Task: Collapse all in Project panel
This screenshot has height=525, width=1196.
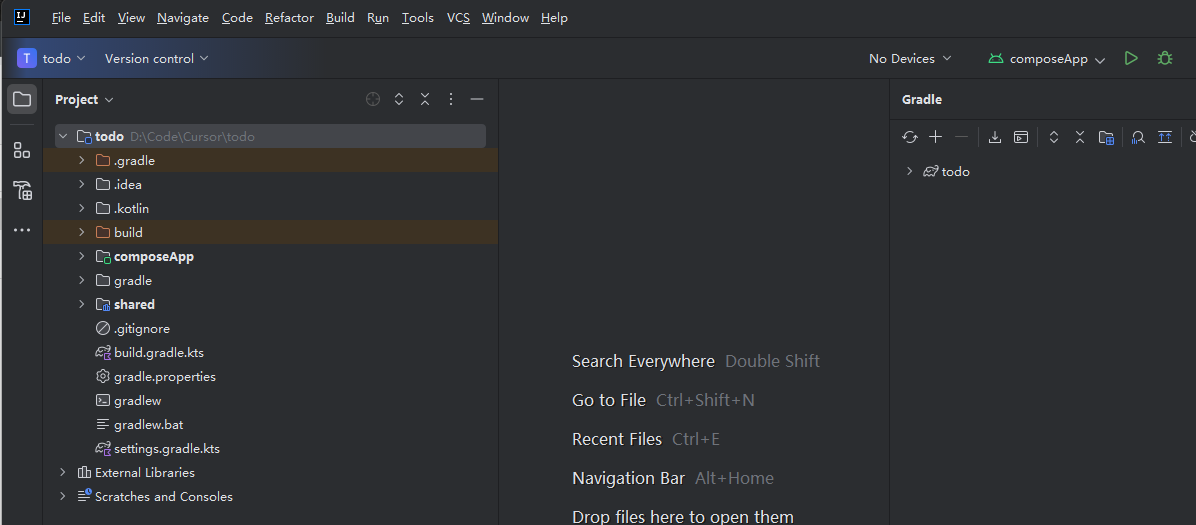Action: (425, 99)
